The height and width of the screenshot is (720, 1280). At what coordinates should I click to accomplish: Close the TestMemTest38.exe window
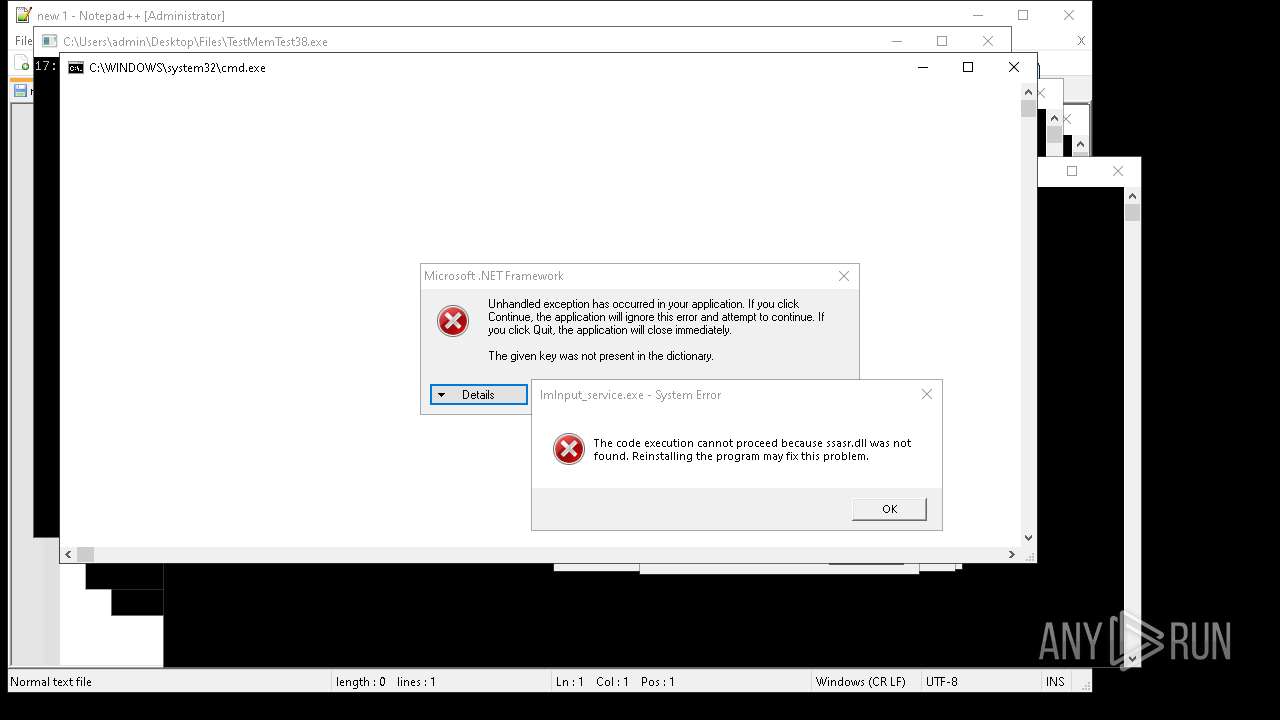987,41
